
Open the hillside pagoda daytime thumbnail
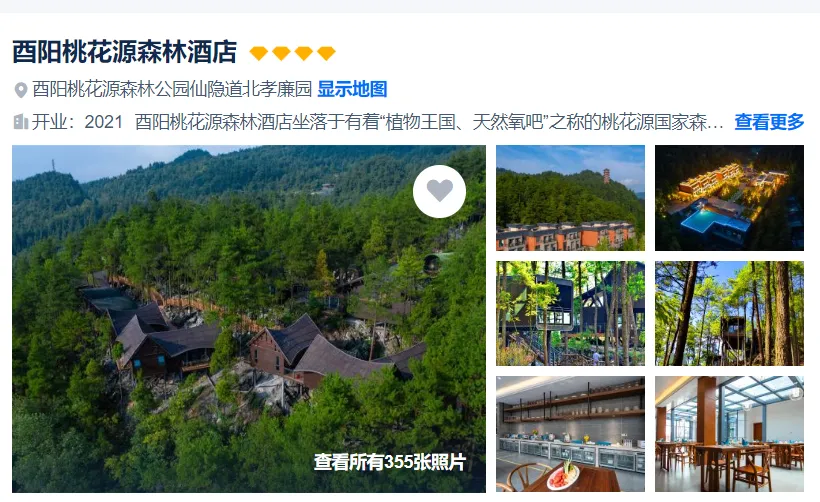tap(571, 198)
